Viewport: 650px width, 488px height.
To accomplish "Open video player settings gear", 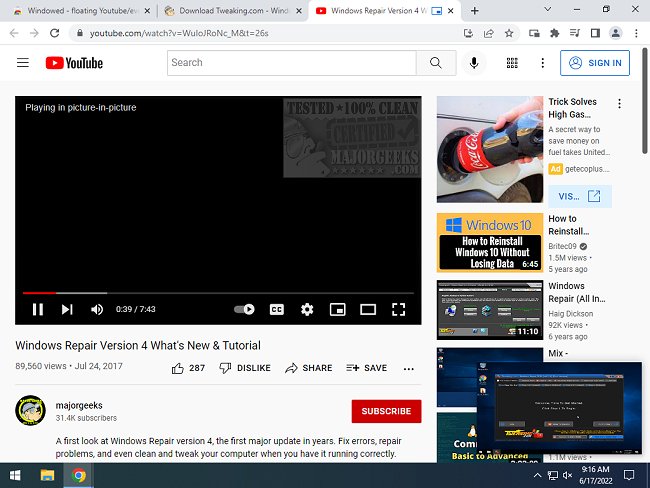I will (x=307, y=309).
